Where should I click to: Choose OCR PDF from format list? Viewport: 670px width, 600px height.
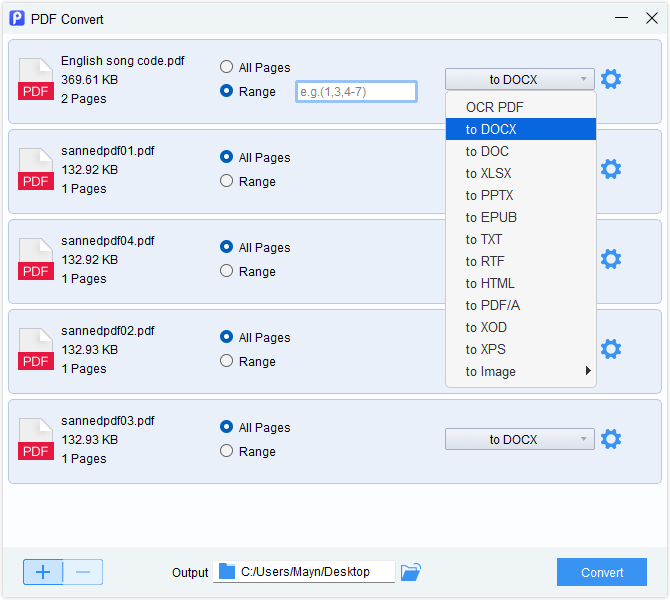pyautogui.click(x=494, y=107)
